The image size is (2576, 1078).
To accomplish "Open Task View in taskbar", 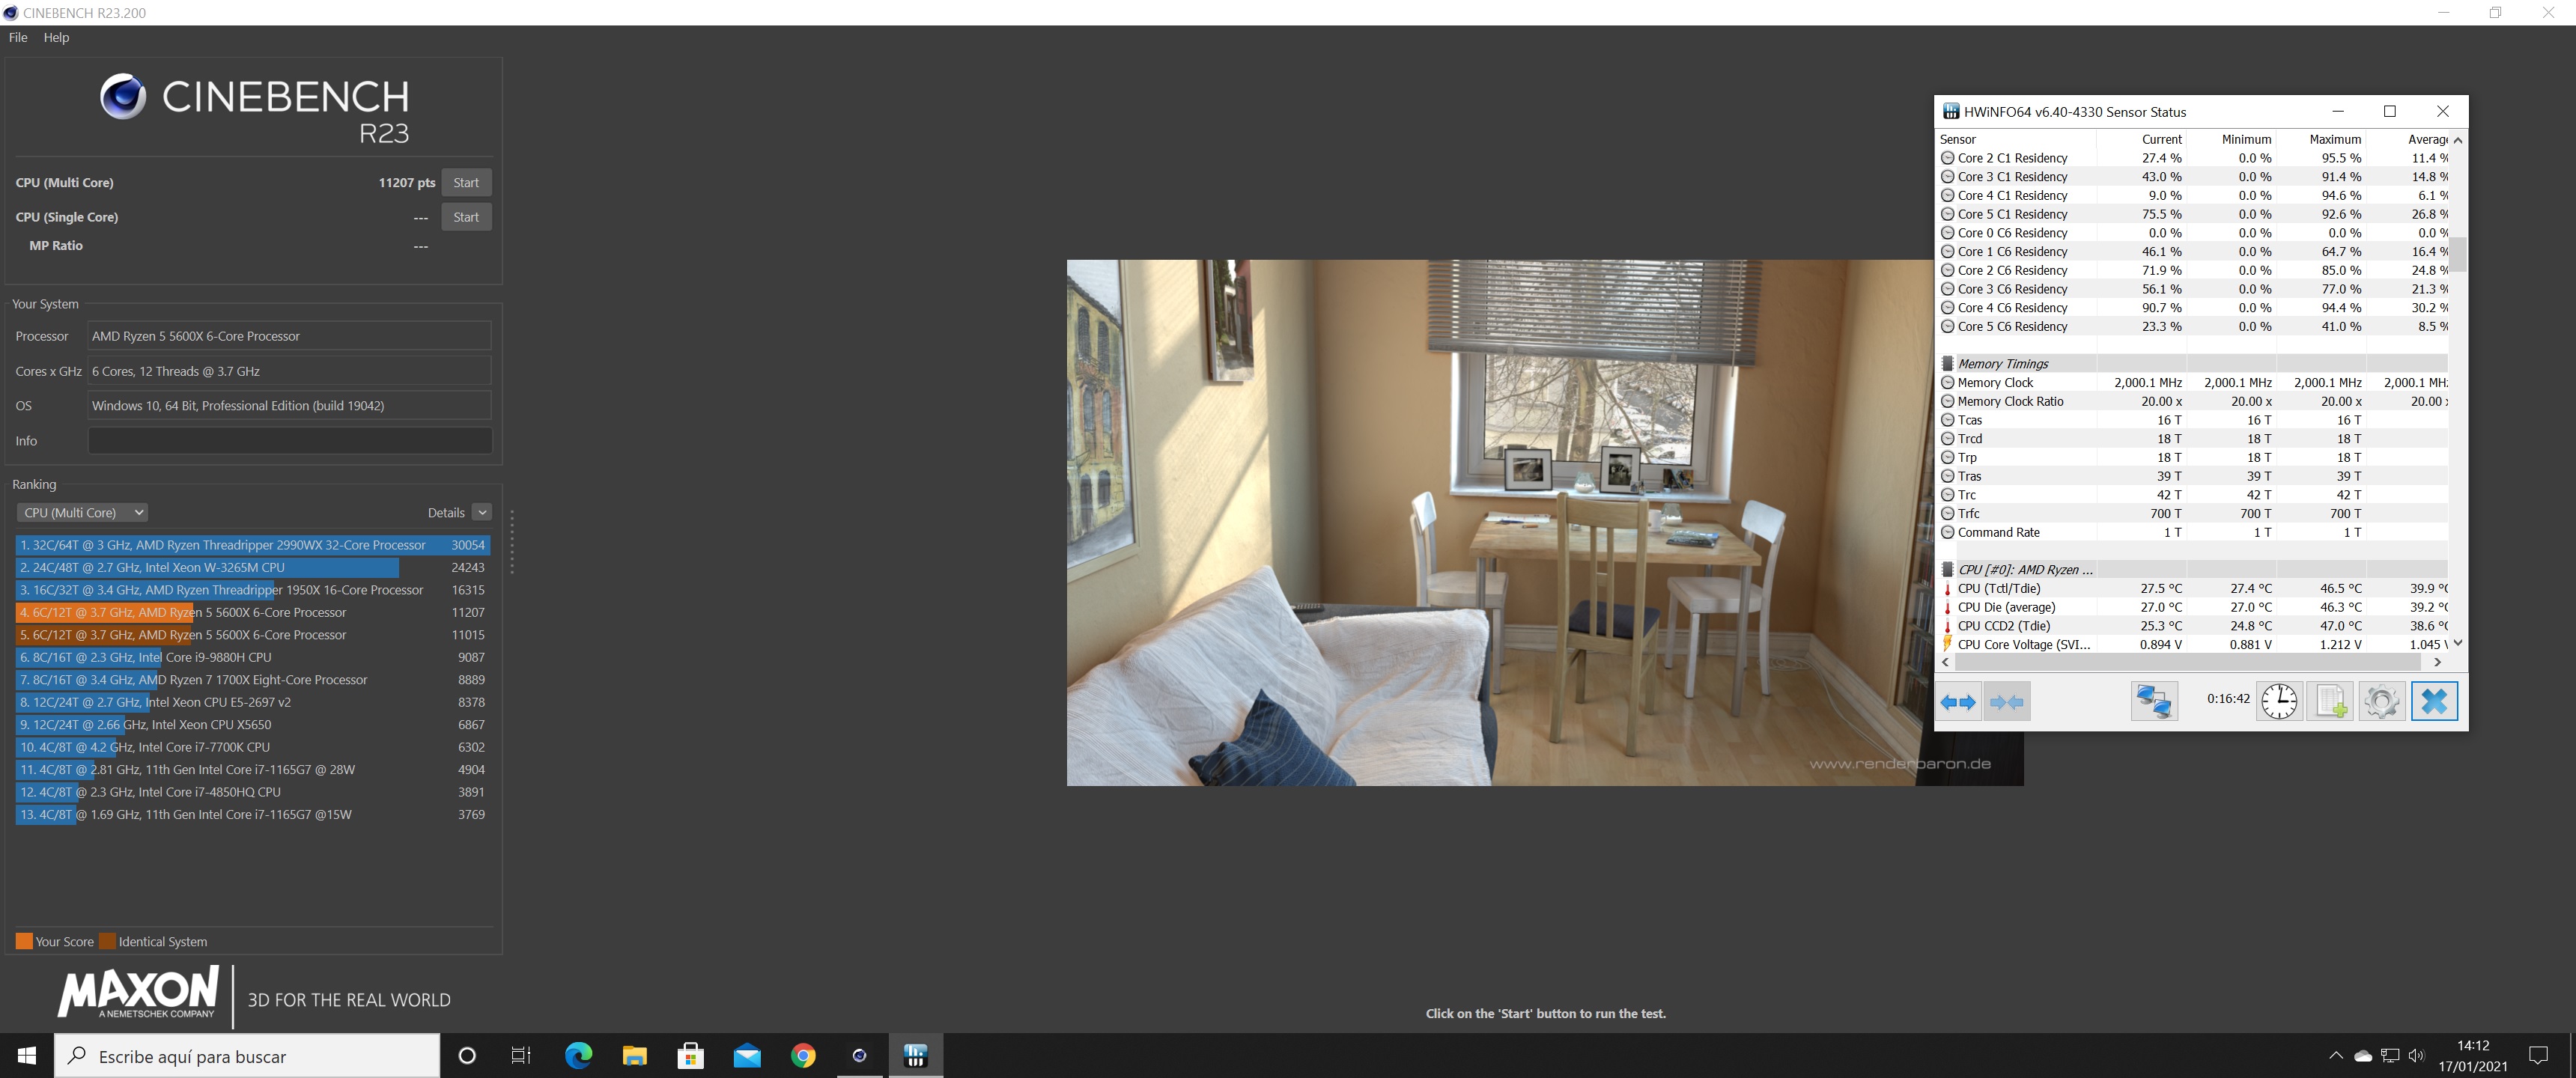I will (x=521, y=1056).
